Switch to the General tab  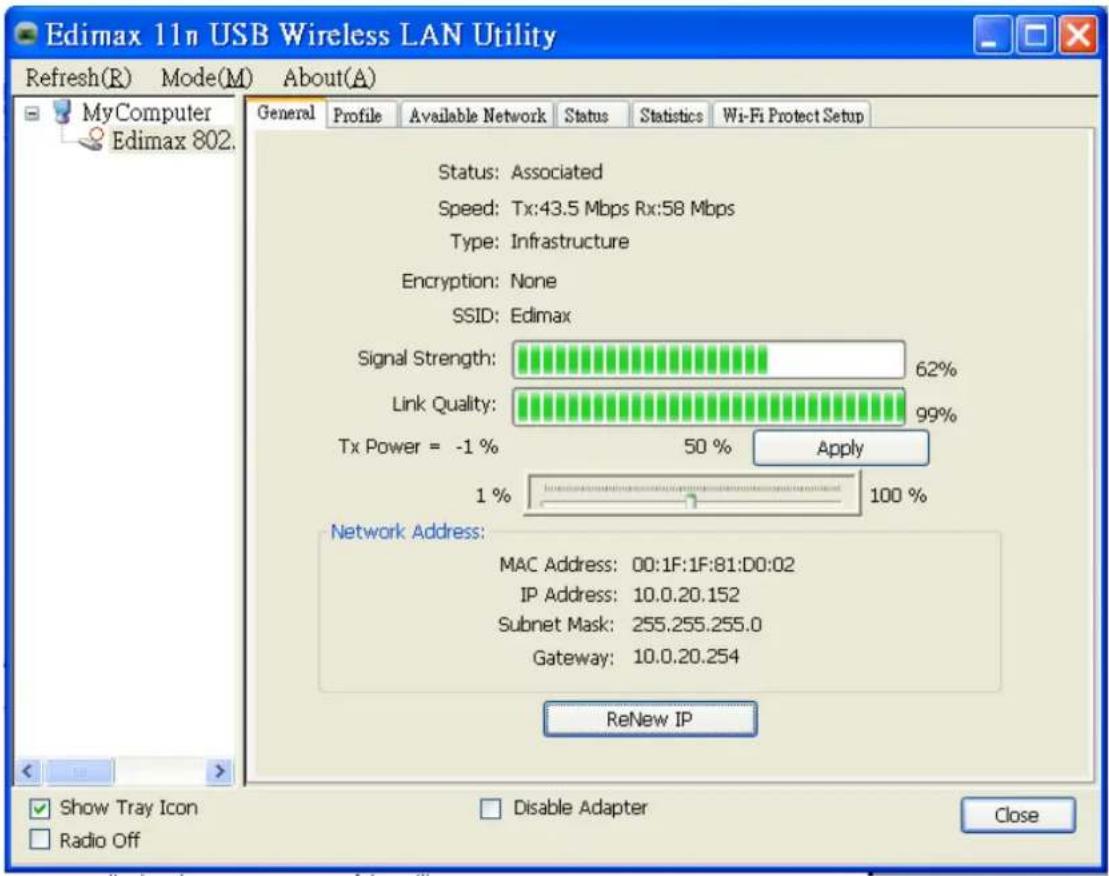pos(286,113)
